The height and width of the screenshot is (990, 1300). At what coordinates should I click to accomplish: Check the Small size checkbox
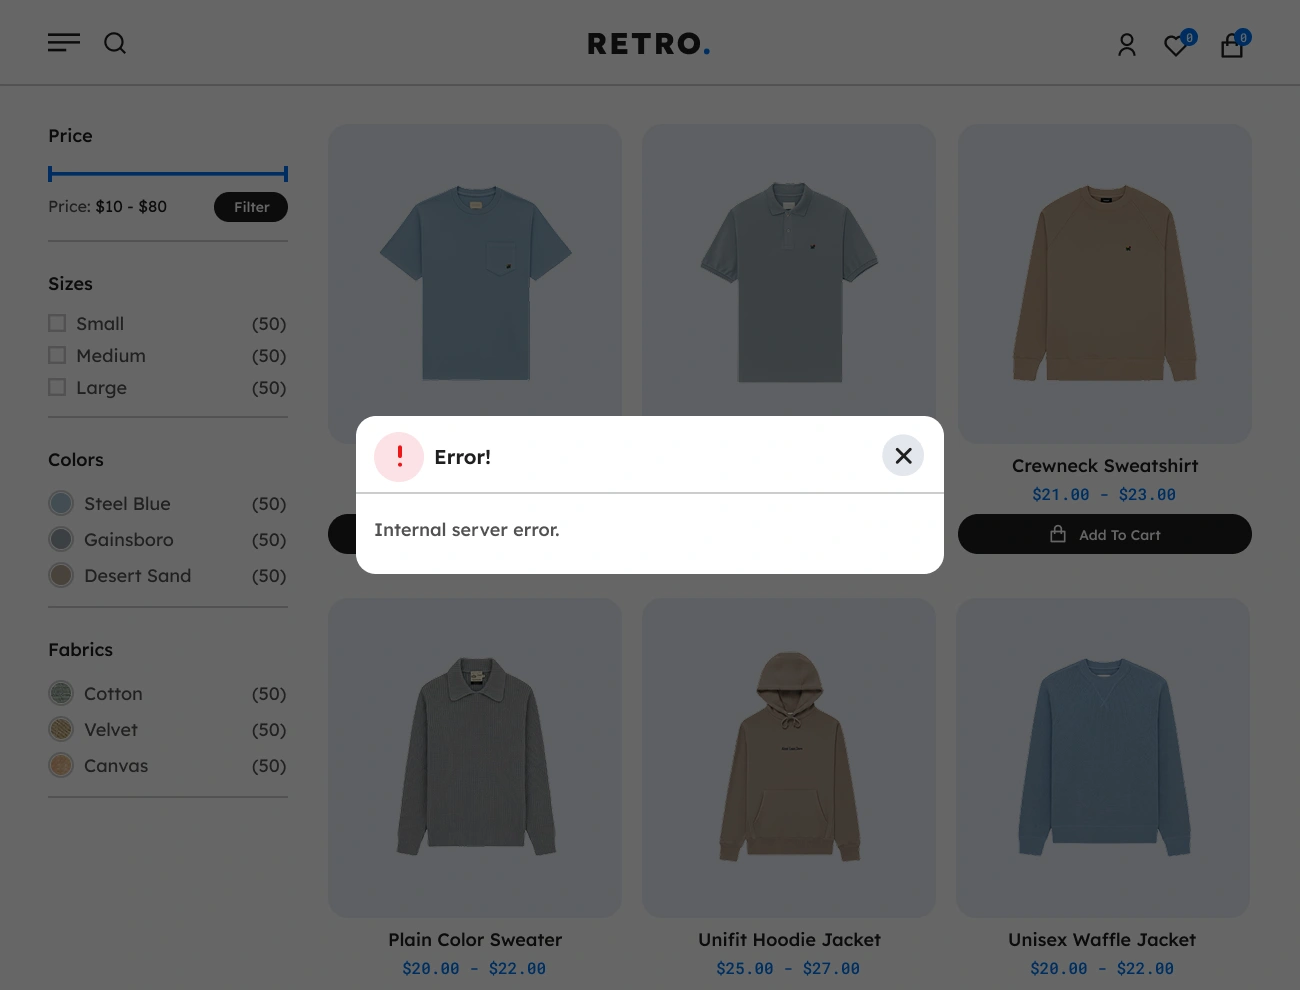[x=57, y=323]
